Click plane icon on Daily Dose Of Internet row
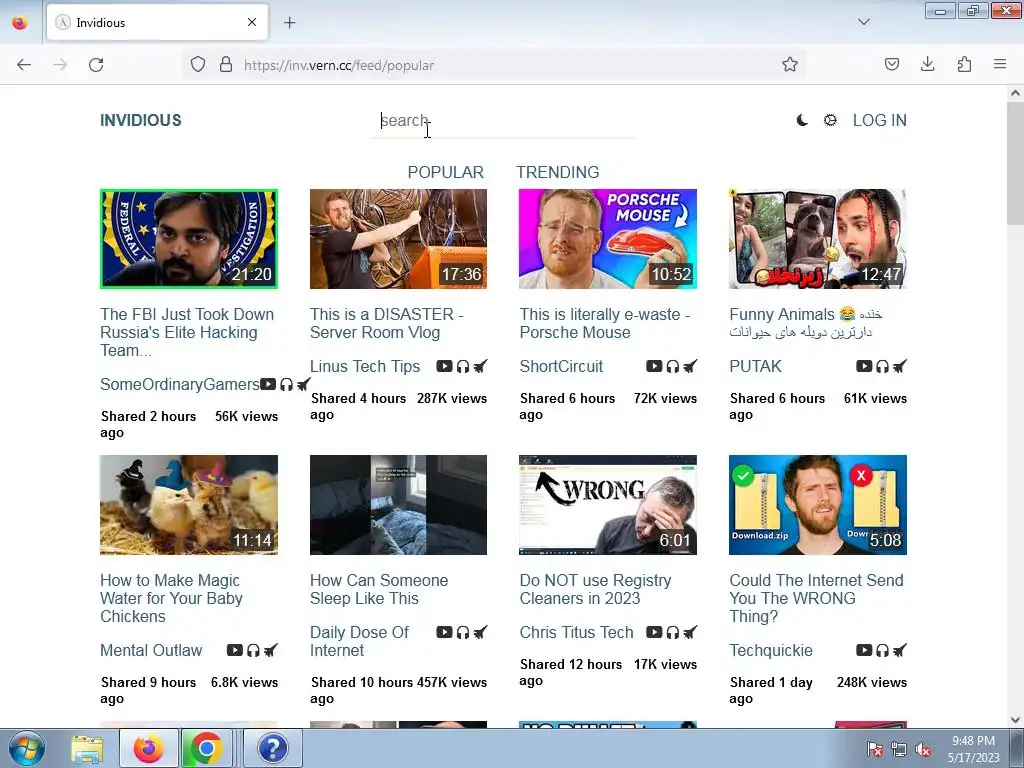 (x=481, y=632)
